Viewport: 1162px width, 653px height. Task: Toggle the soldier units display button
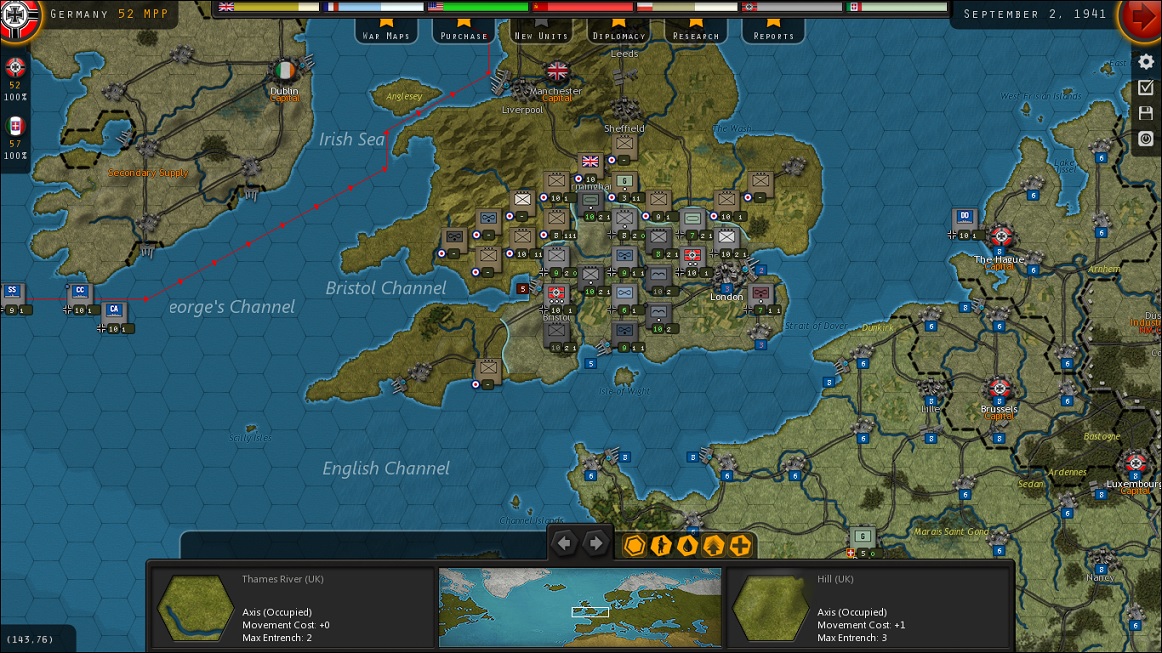click(x=661, y=546)
